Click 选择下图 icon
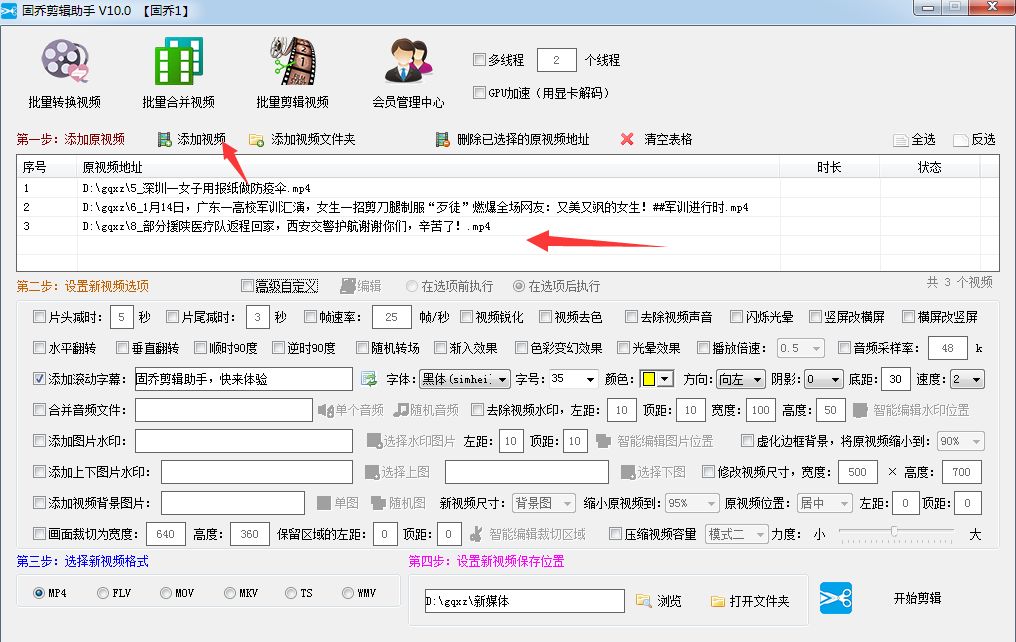The height and width of the screenshot is (642, 1016). point(628,472)
